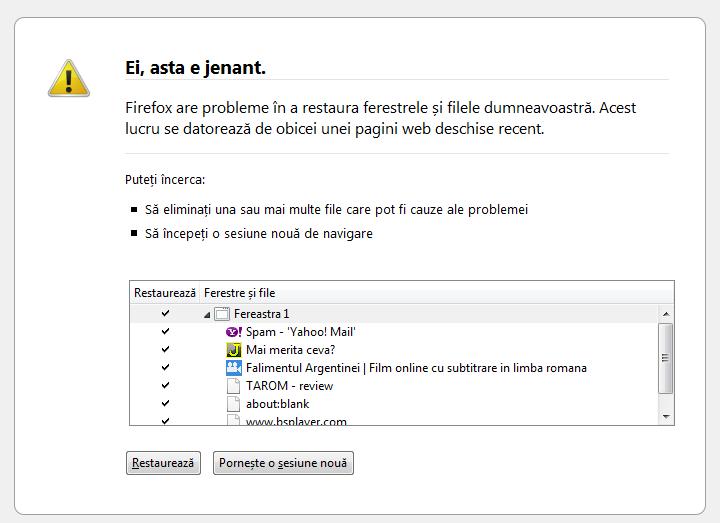Click the TAROM review page icon
This screenshot has width=720, height=523.
pyautogui.click(x=234, y=386)
